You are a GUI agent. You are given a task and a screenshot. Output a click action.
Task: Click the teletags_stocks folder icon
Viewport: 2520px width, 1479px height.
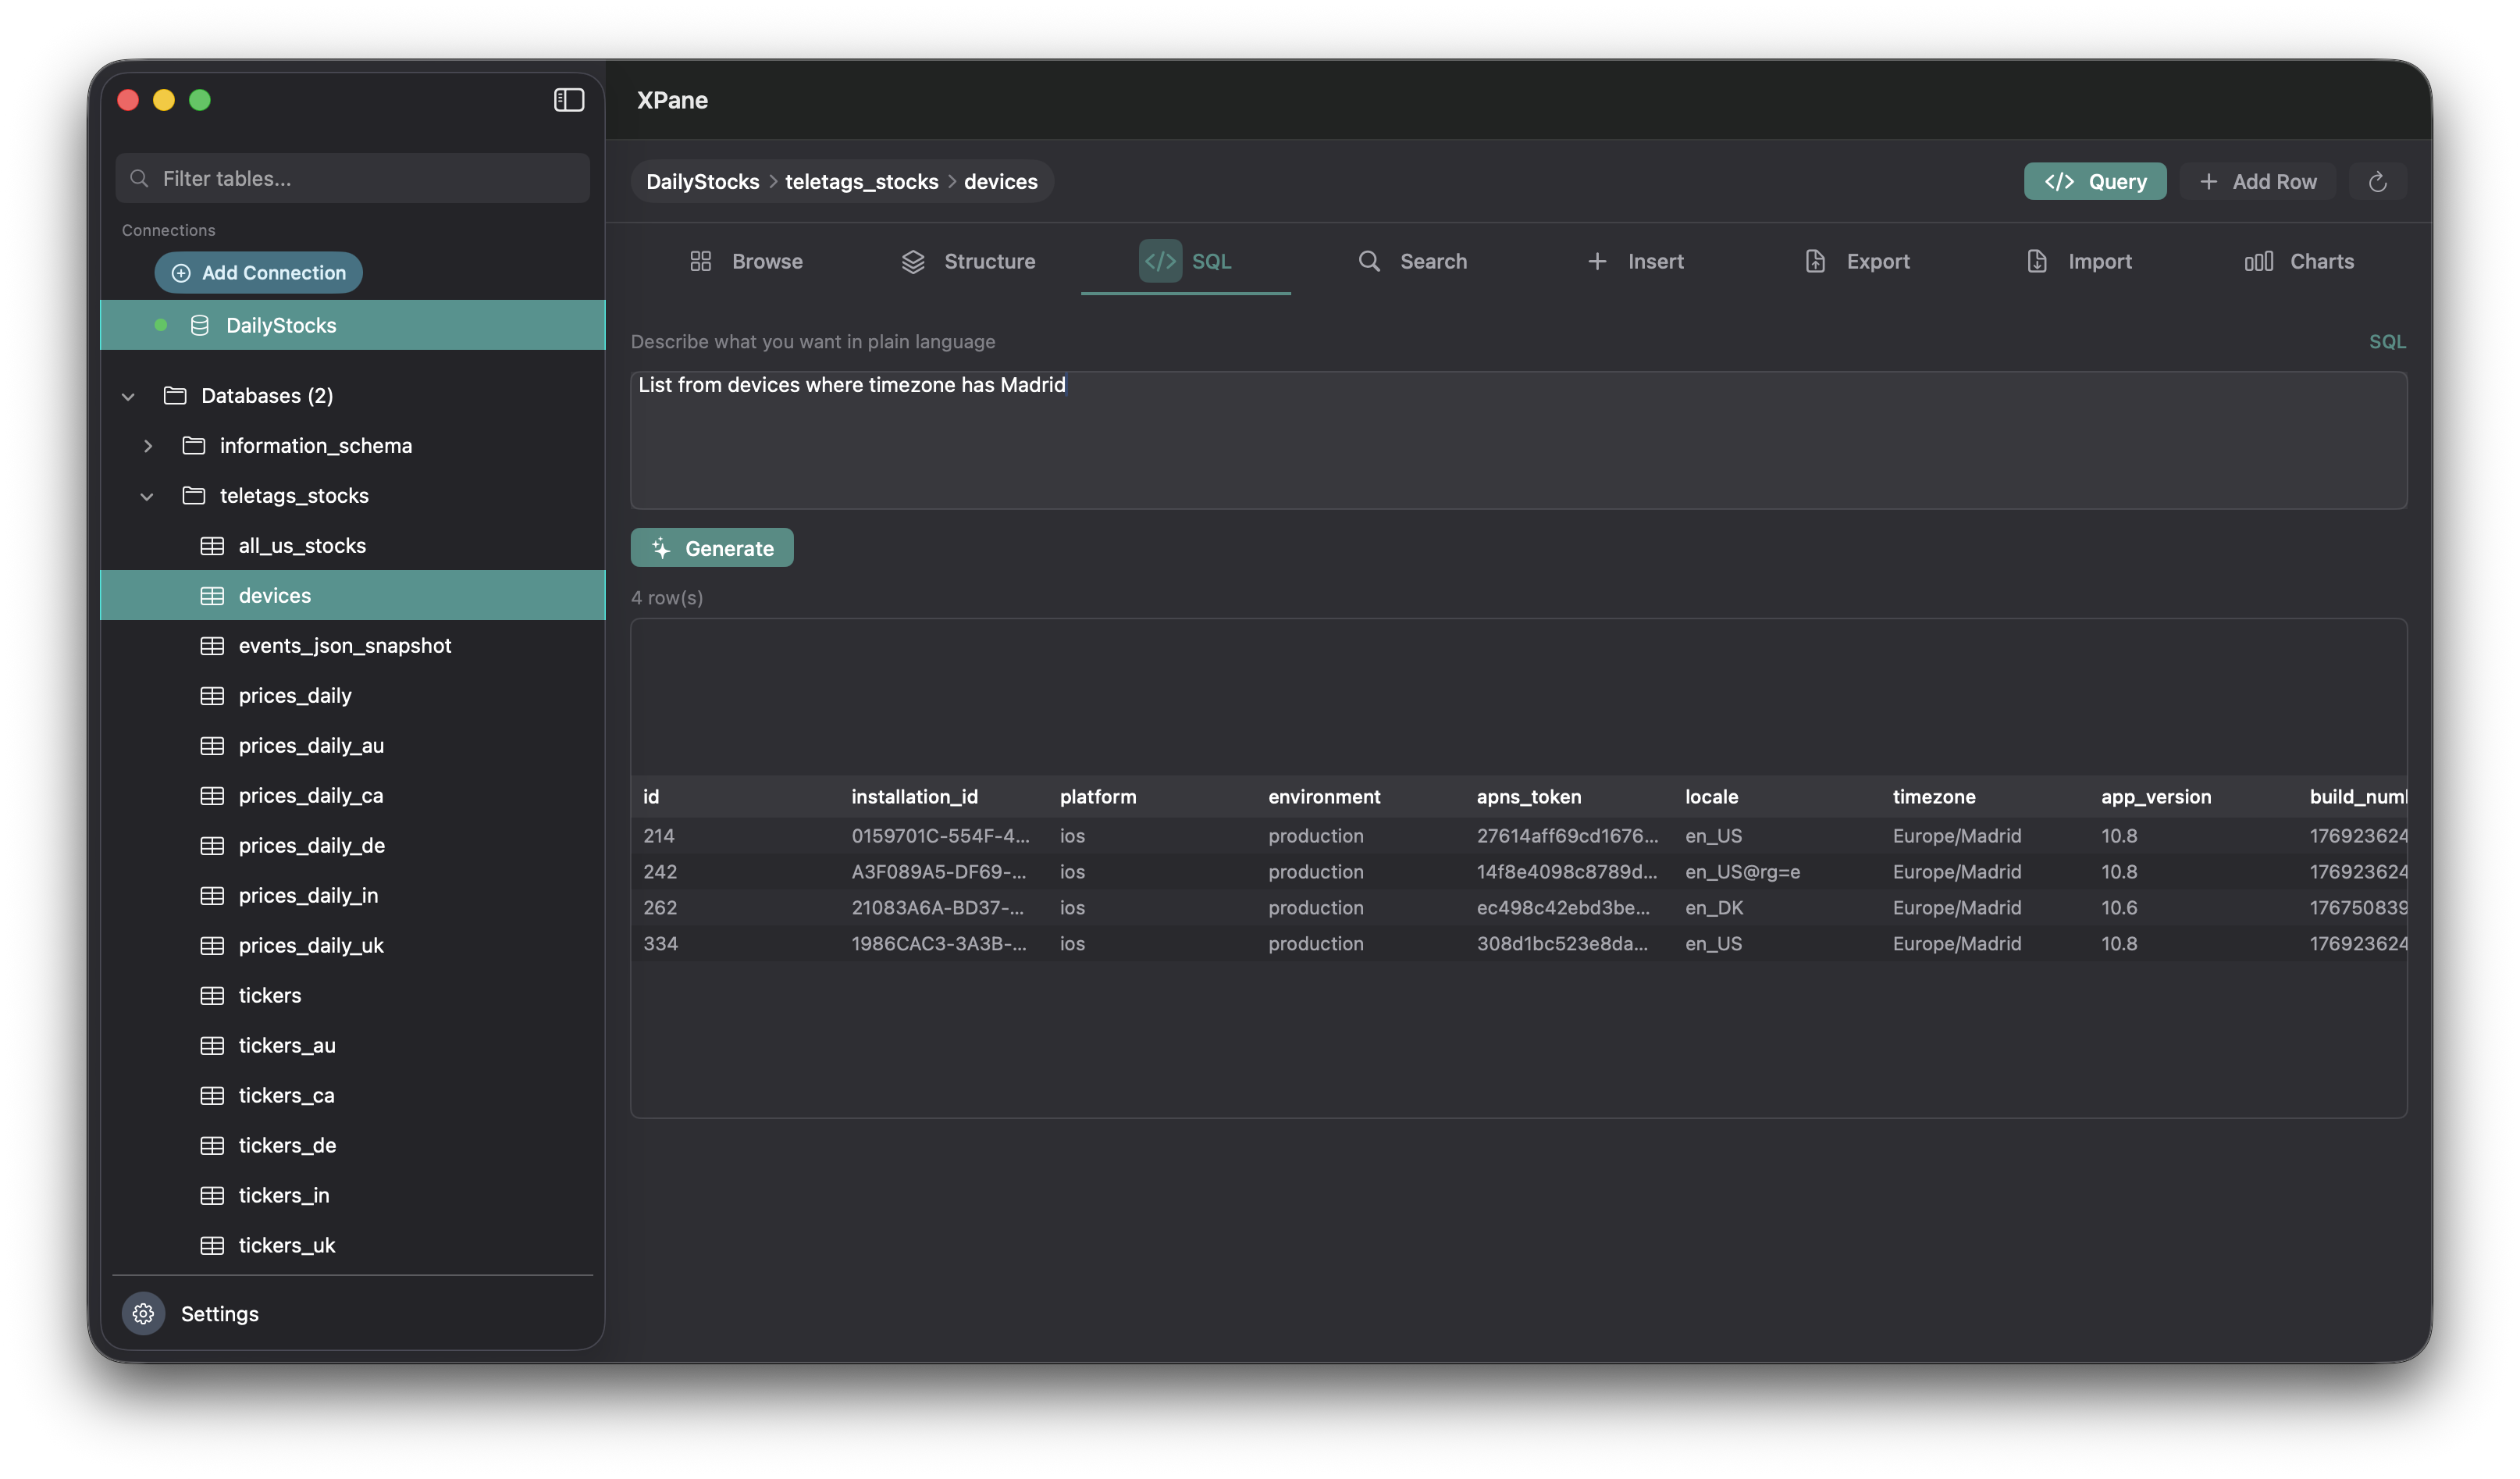[x=194, y=495]
